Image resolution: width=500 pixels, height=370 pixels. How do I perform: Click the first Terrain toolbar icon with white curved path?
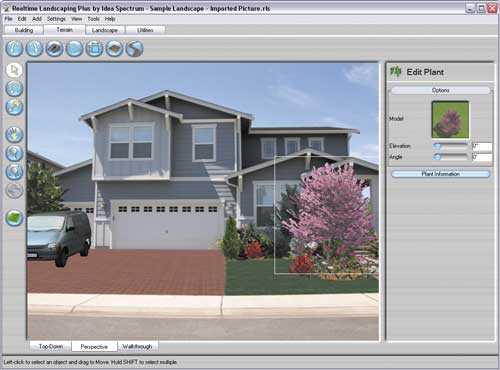pos(14,49)
